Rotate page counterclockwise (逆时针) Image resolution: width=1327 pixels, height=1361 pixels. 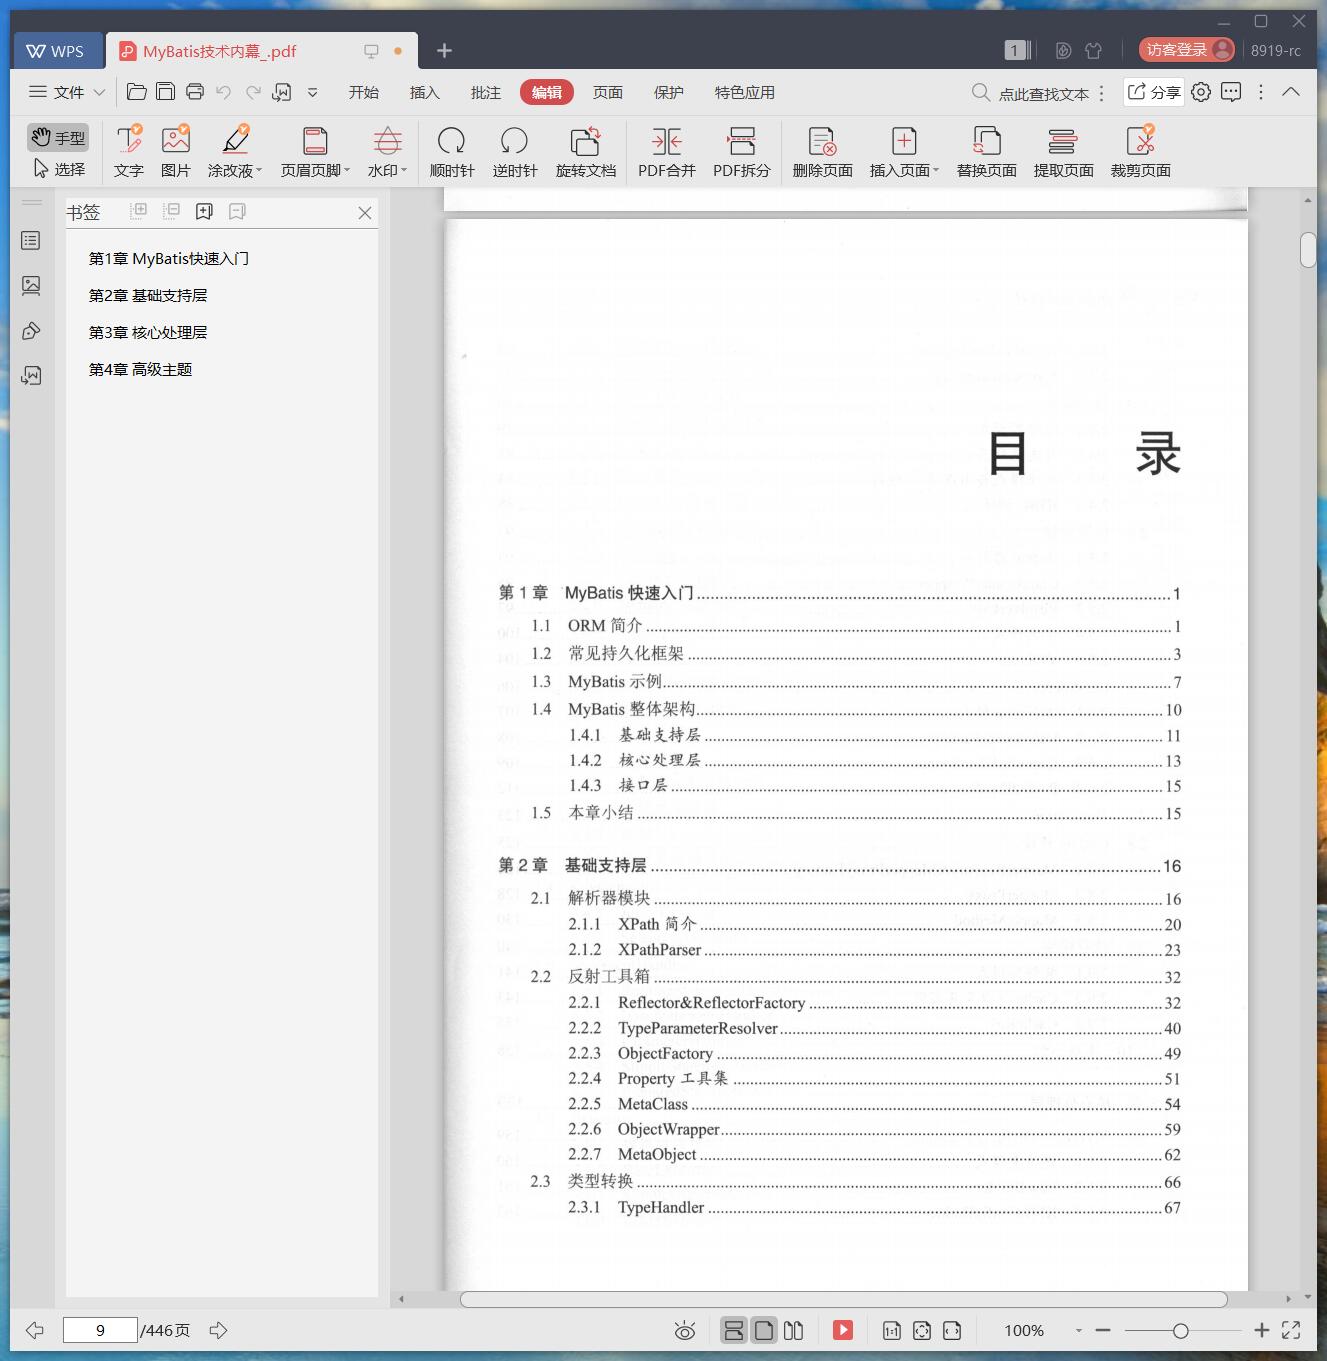pos(514,151)
